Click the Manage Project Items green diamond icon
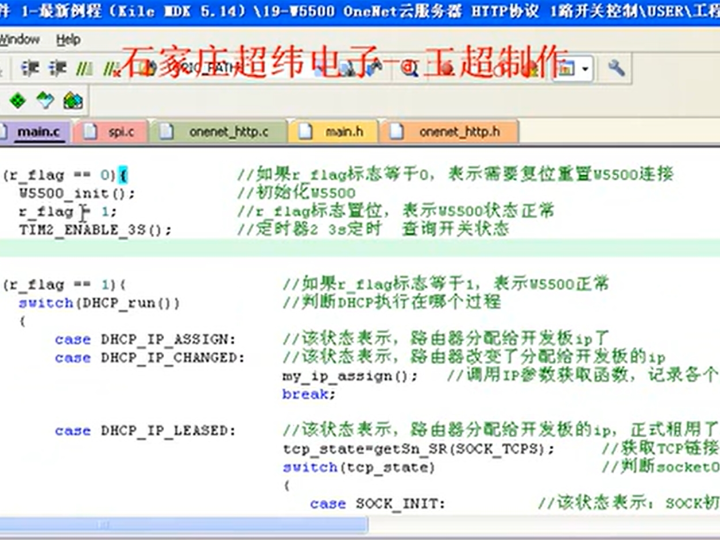 tap(17, 100)
